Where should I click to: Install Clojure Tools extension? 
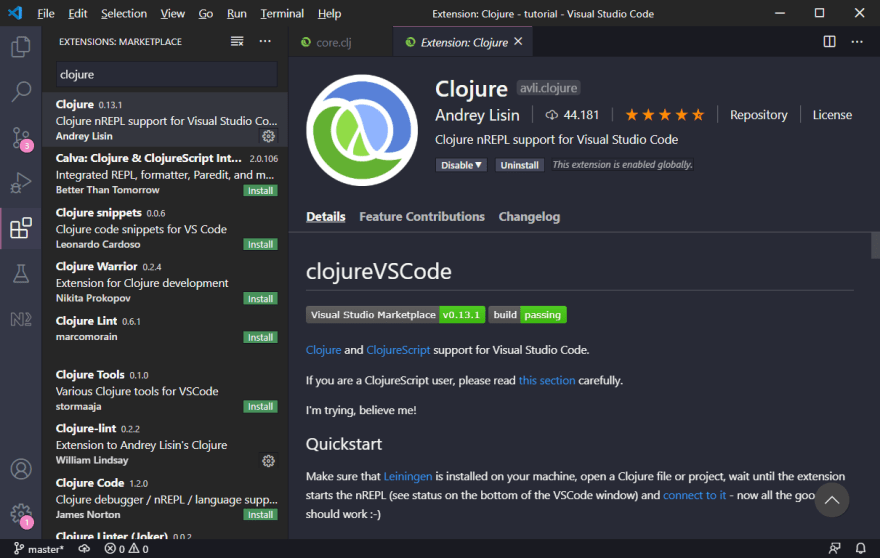260,406
